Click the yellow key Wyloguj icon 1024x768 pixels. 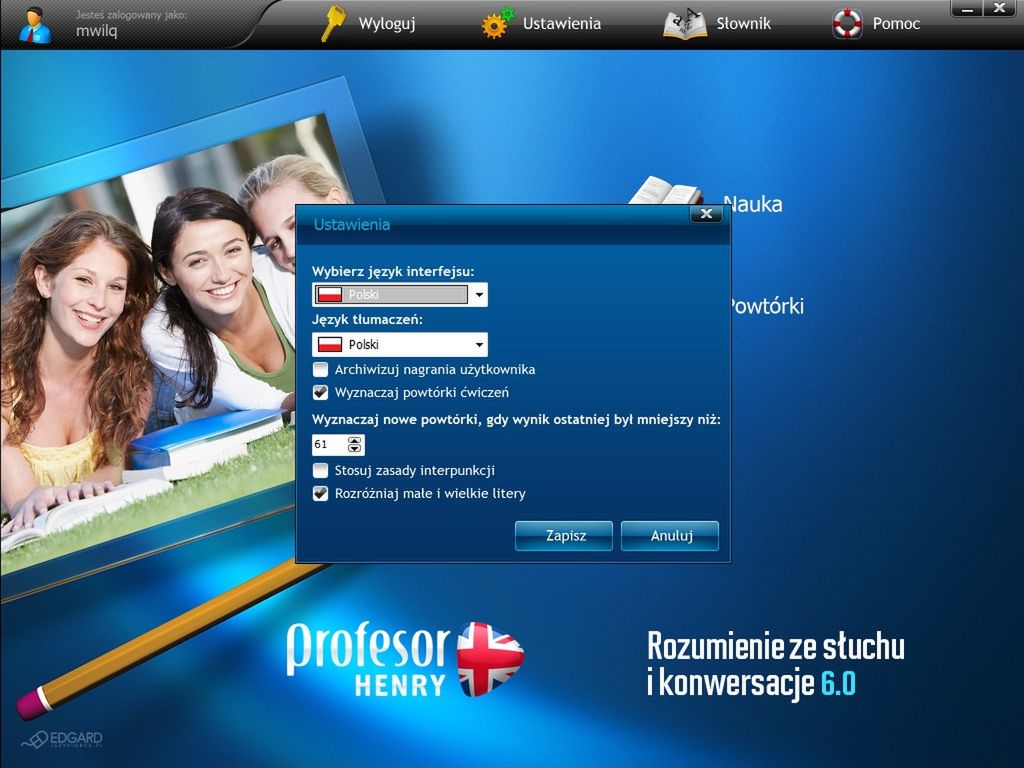point(333,24)
